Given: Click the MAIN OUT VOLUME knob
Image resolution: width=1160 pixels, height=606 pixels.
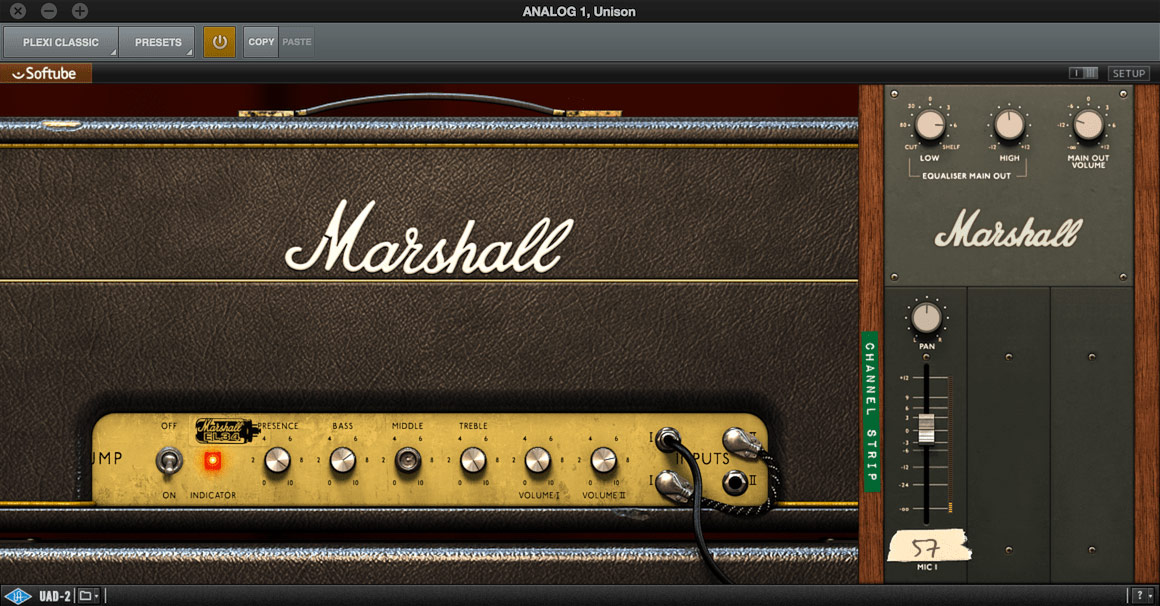Looking at the screenshot, I should point(1088,125).
